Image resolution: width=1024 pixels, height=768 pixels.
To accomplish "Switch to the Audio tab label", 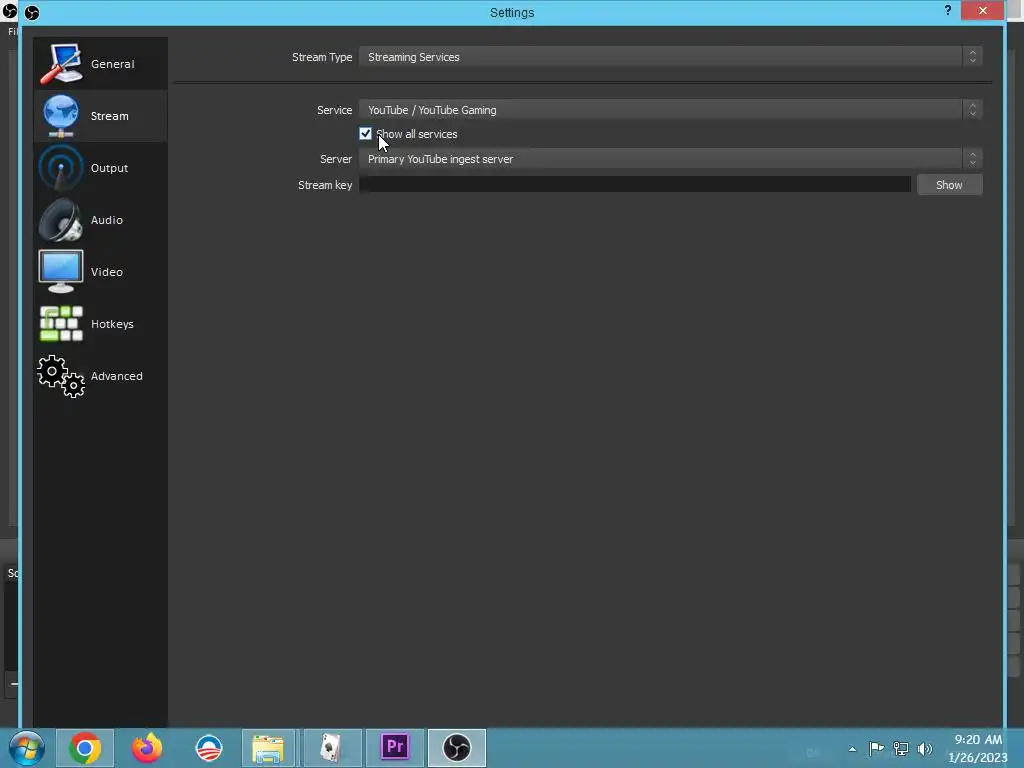I will 106,220.
